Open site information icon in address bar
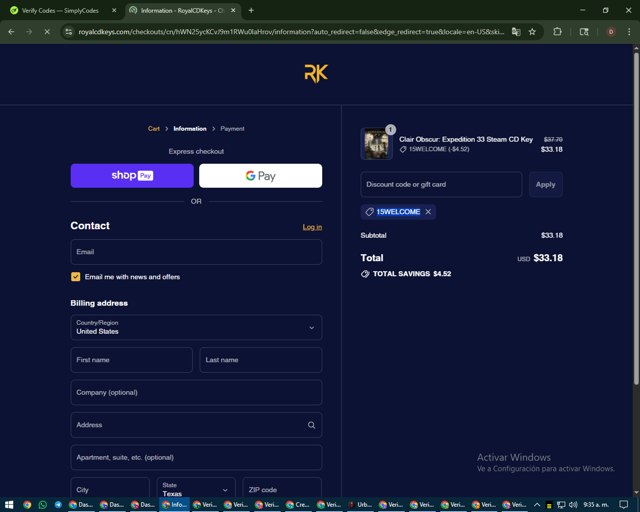 (x=69, y=31)
